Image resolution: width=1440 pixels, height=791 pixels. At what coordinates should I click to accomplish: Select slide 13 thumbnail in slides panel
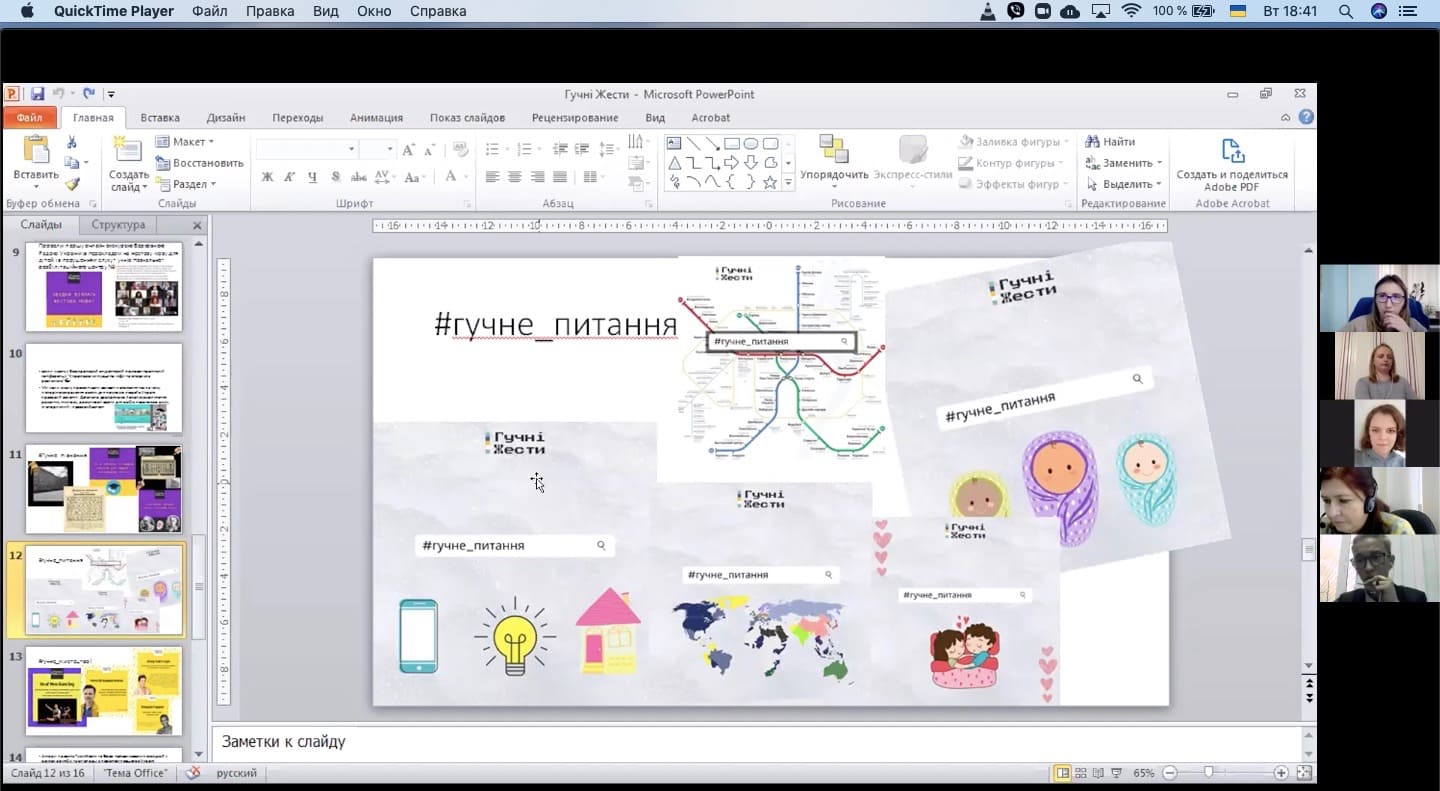(104, 691)
